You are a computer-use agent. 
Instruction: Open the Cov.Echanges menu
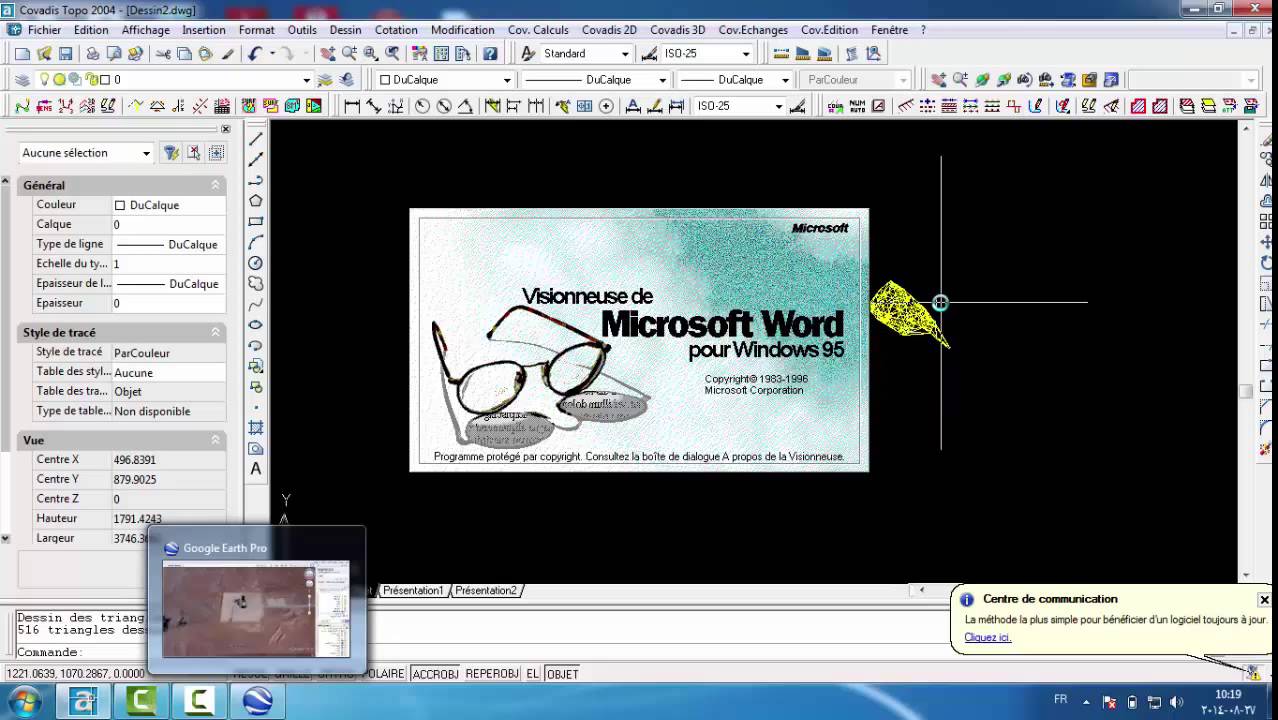point(753,30)
